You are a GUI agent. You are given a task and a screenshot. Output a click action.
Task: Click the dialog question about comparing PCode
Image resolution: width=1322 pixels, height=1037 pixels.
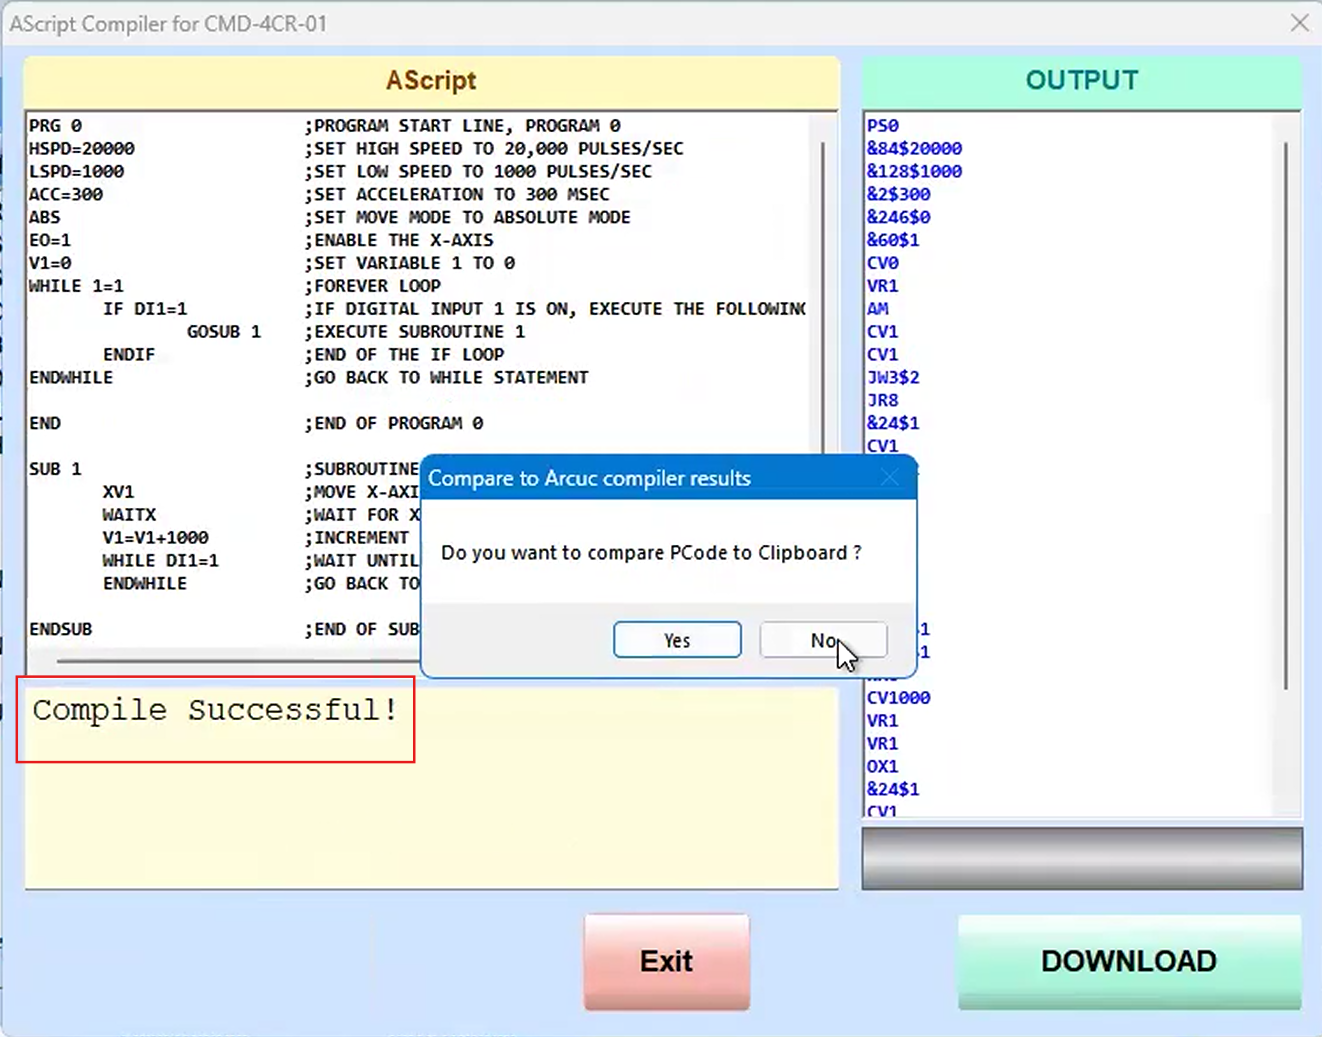[x=651, y=553]
